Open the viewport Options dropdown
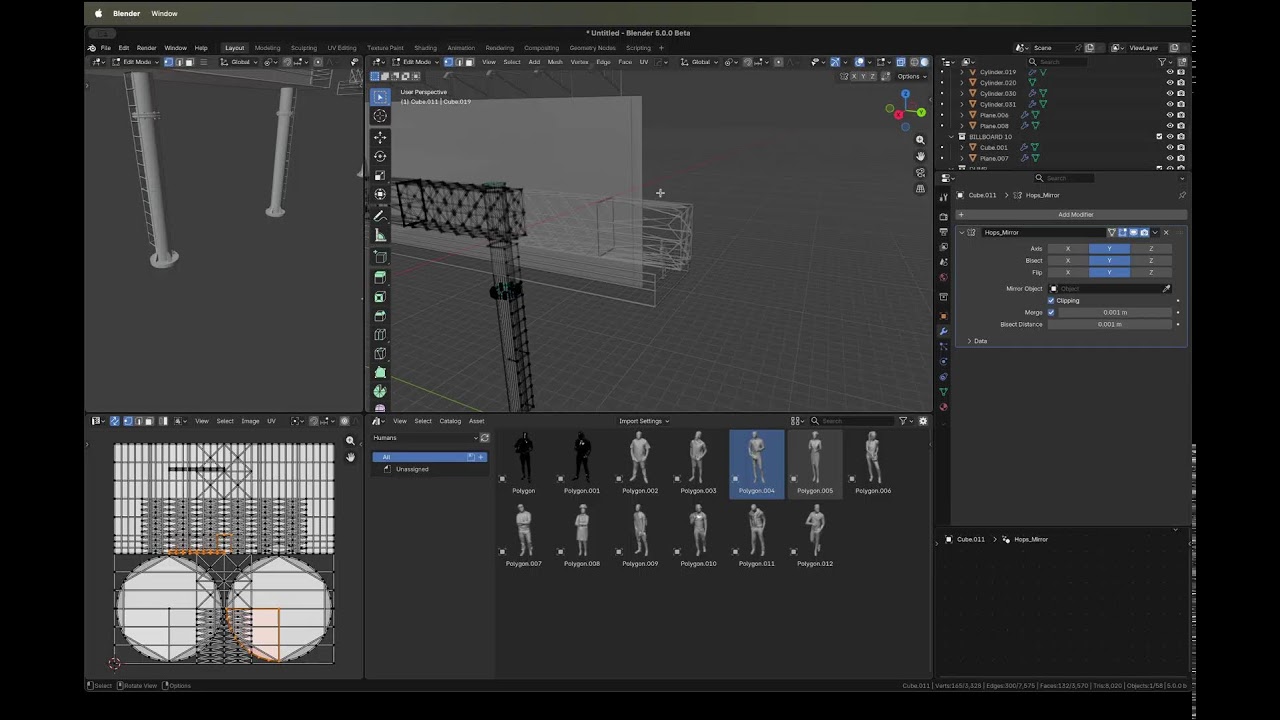 (x=910, y=76)
